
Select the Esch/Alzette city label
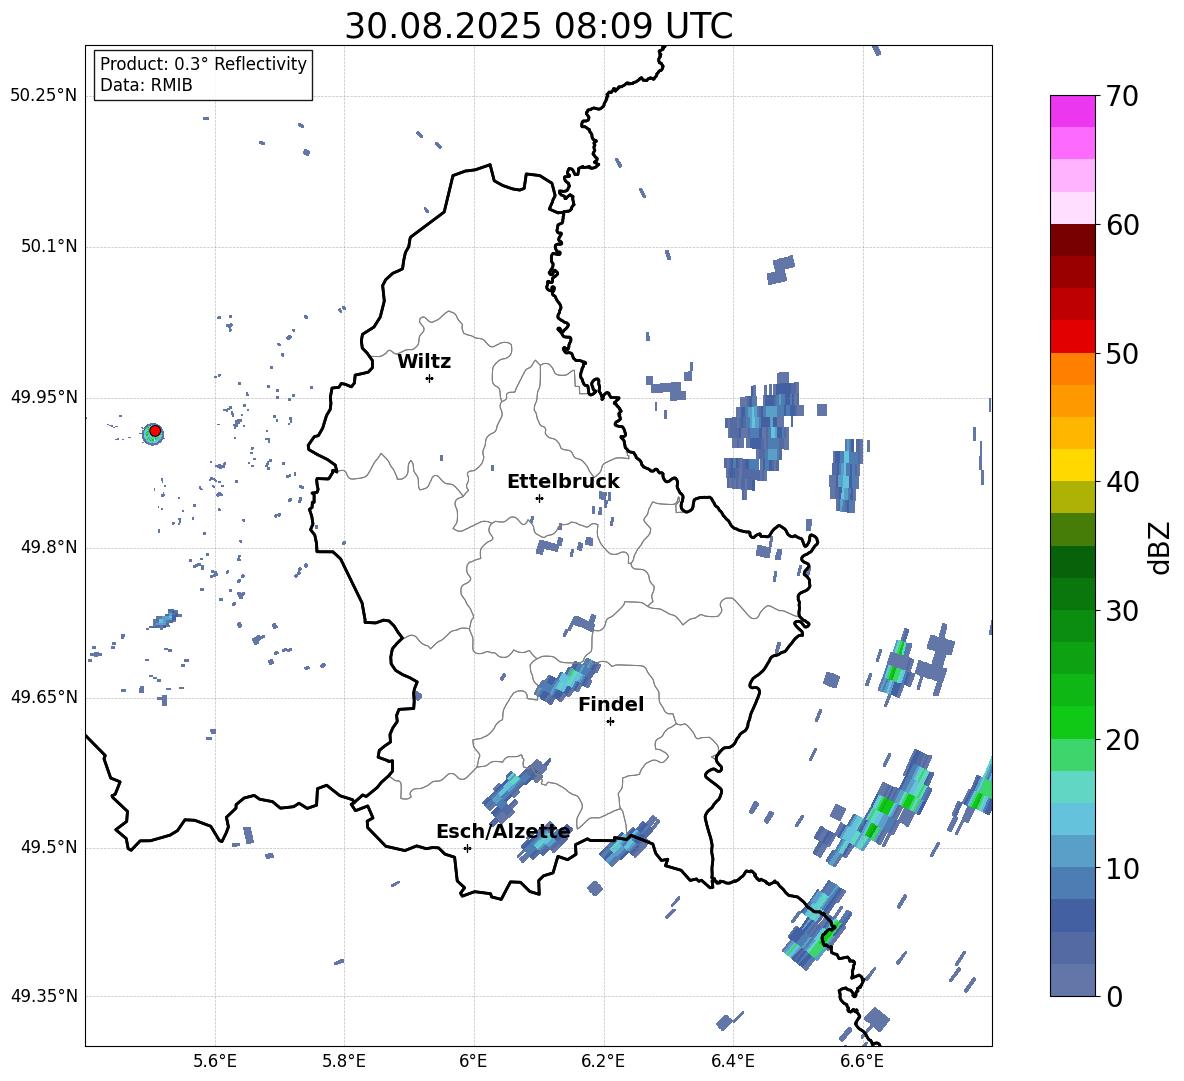tap(503, 832)
